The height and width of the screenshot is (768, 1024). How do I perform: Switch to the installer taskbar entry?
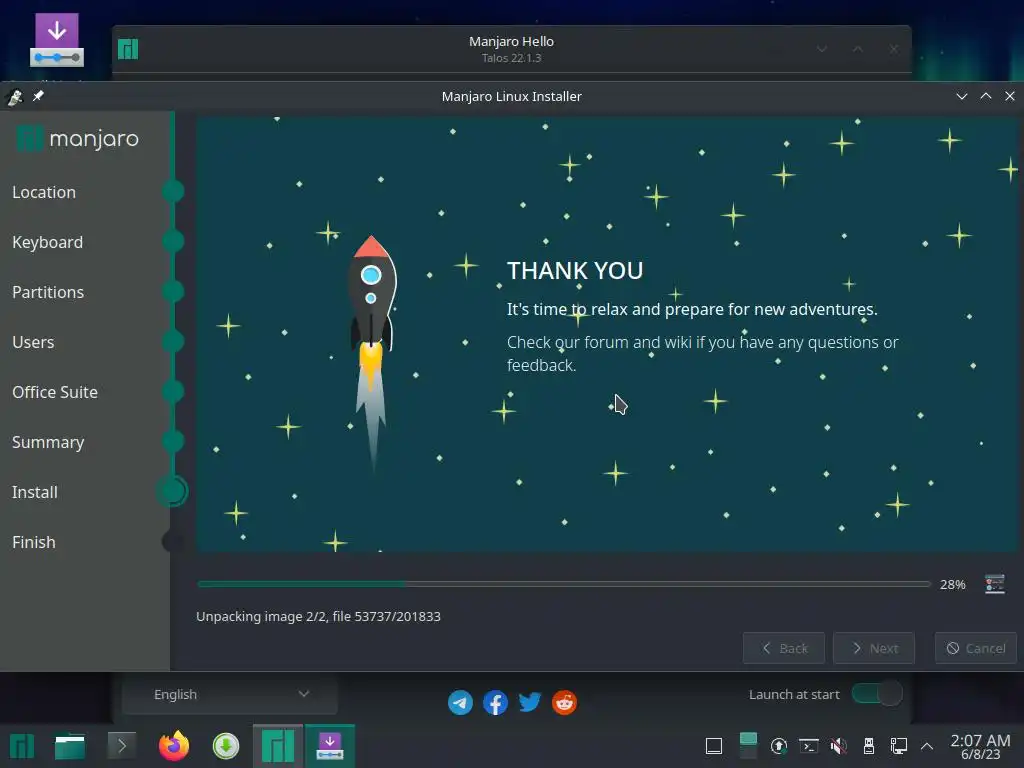click(330, 746)
